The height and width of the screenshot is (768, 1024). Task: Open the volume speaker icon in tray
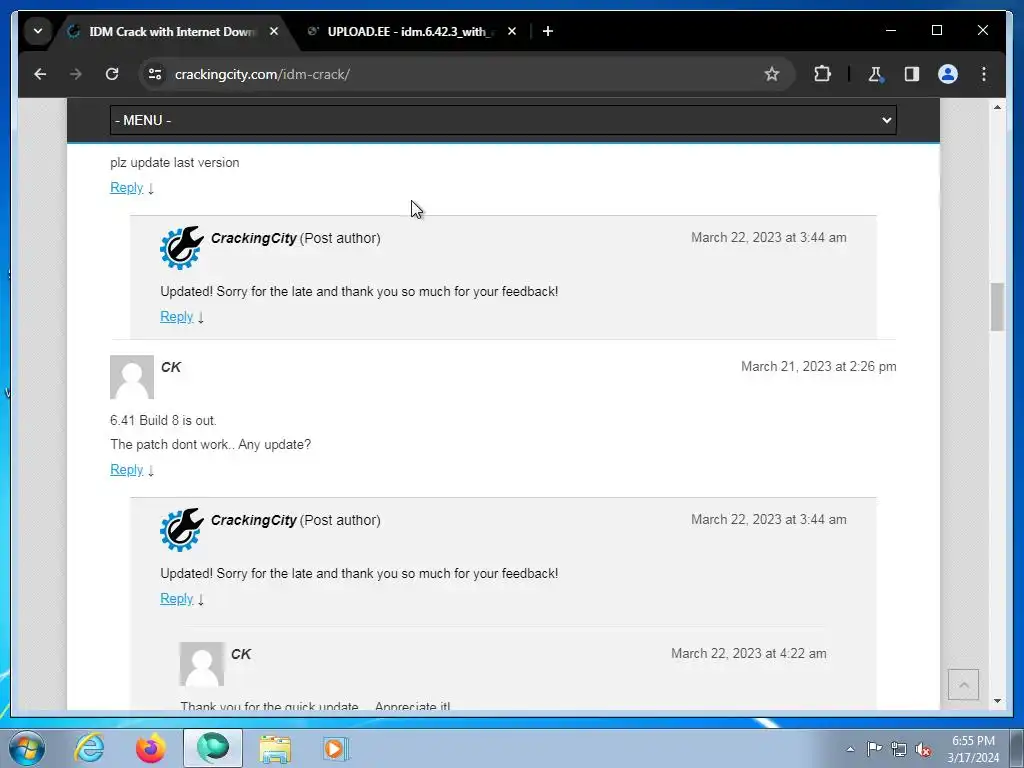tap(923, 749)
